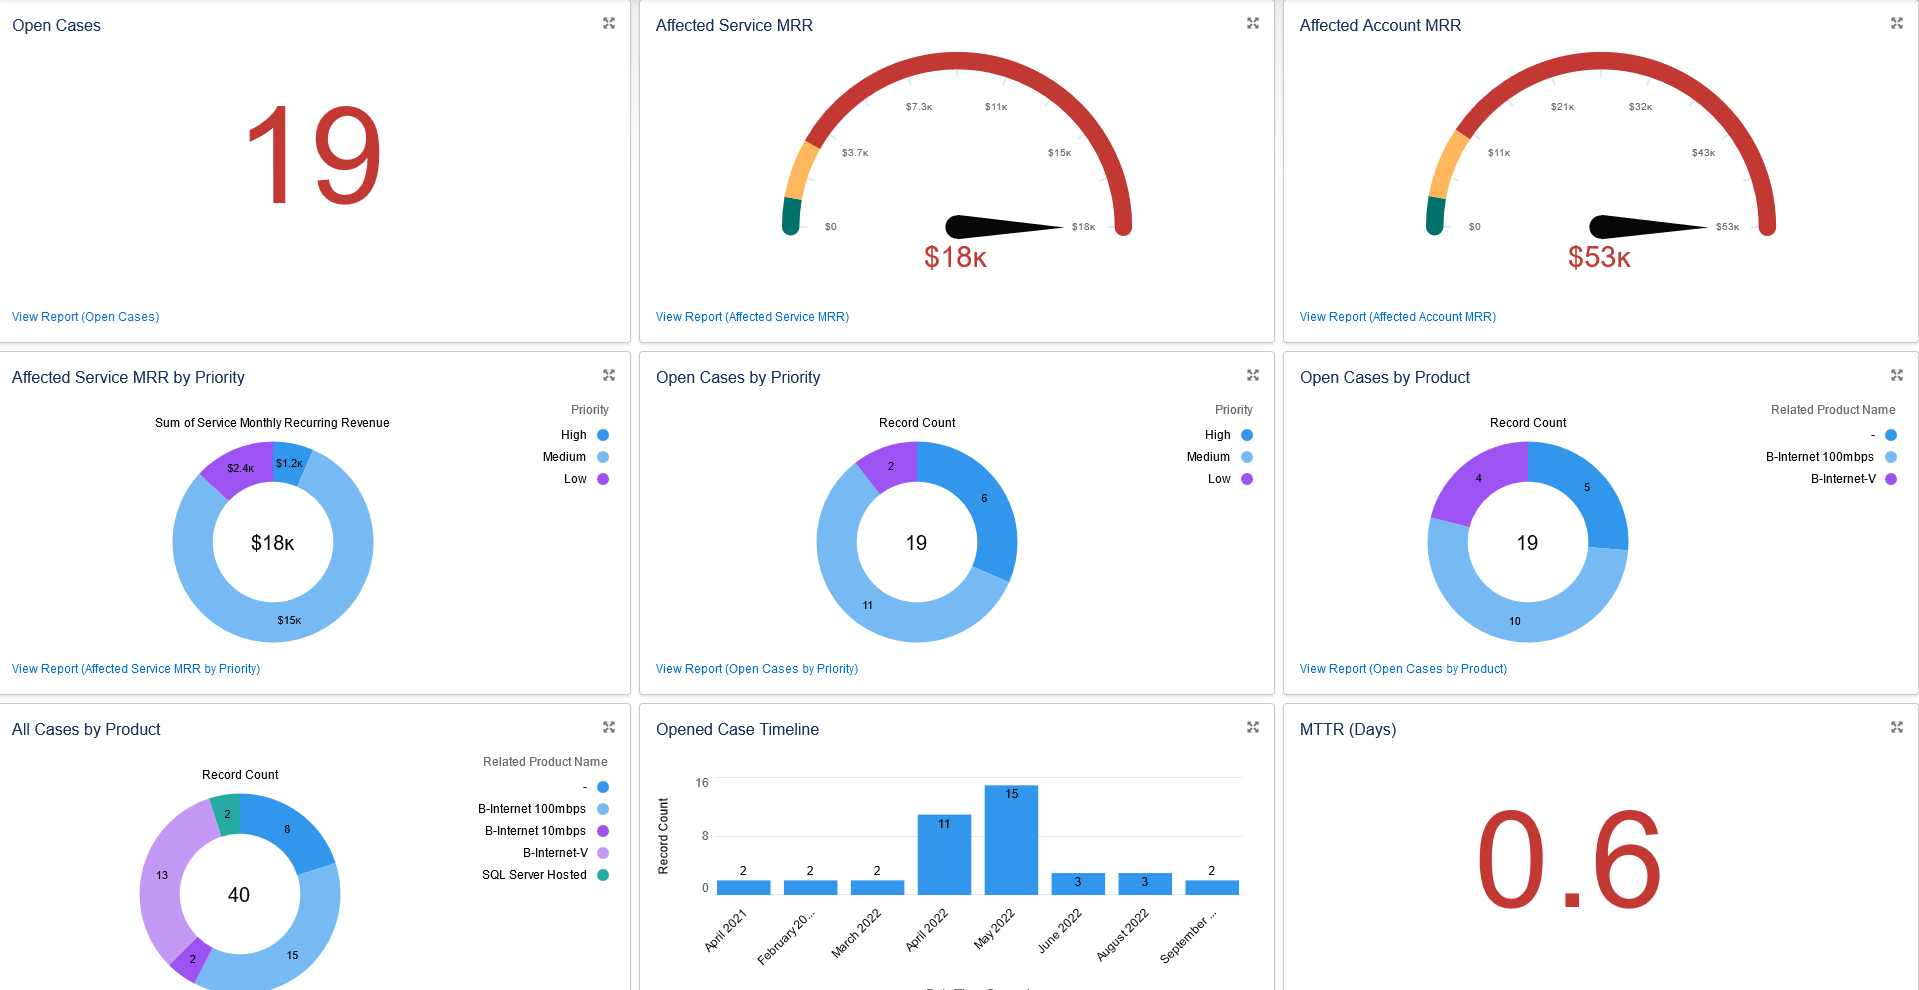Click the $18k Affected Service MRR gauge value
Image resolution: width=1919 pixels, height=990 pixels.
pyautogui.click(x=955, y=258)
